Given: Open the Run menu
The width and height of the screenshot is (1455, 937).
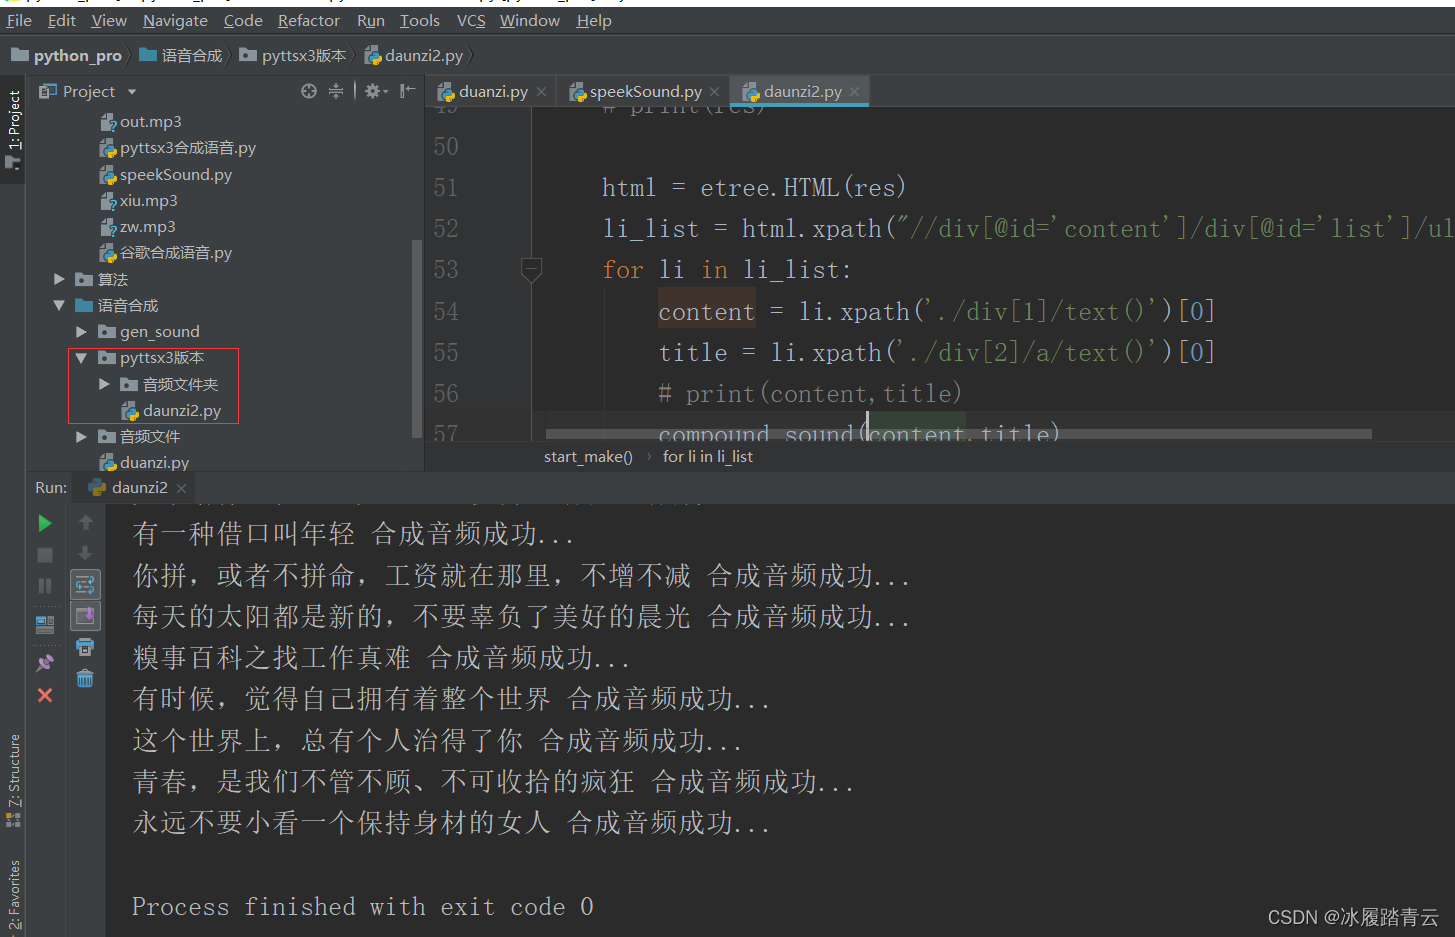Looking at the screenshot, I should coord(371,20).
